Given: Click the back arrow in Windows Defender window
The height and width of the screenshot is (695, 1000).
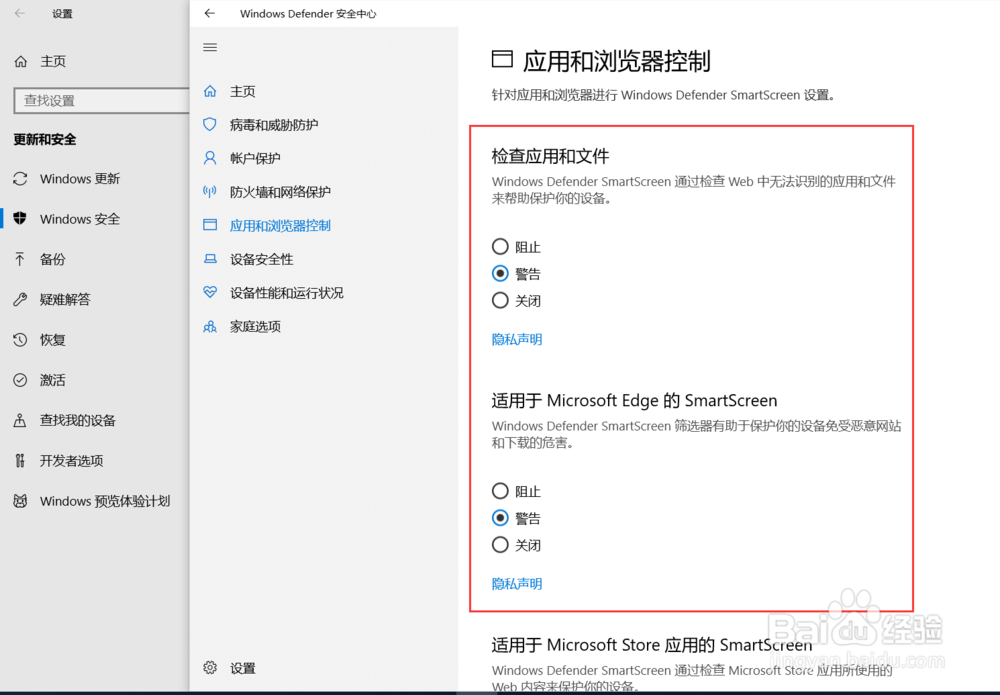Looking at the screenshot, I should [210, 13].
